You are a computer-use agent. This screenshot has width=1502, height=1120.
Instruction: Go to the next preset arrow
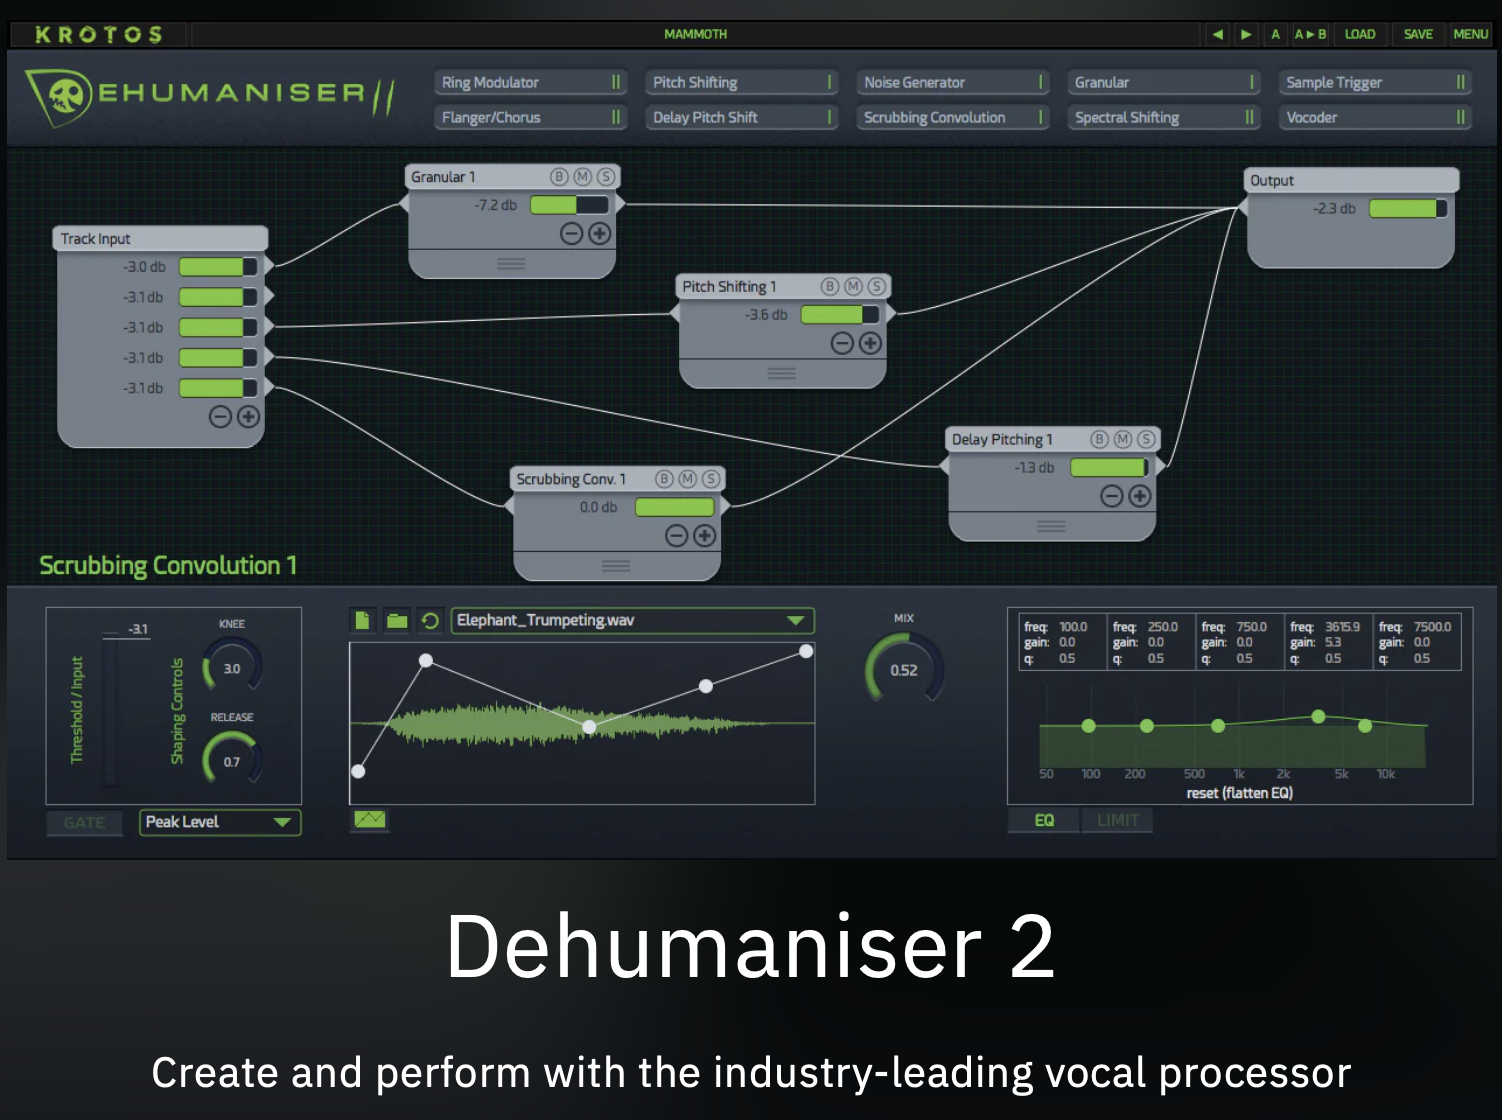coord(1246,34)
